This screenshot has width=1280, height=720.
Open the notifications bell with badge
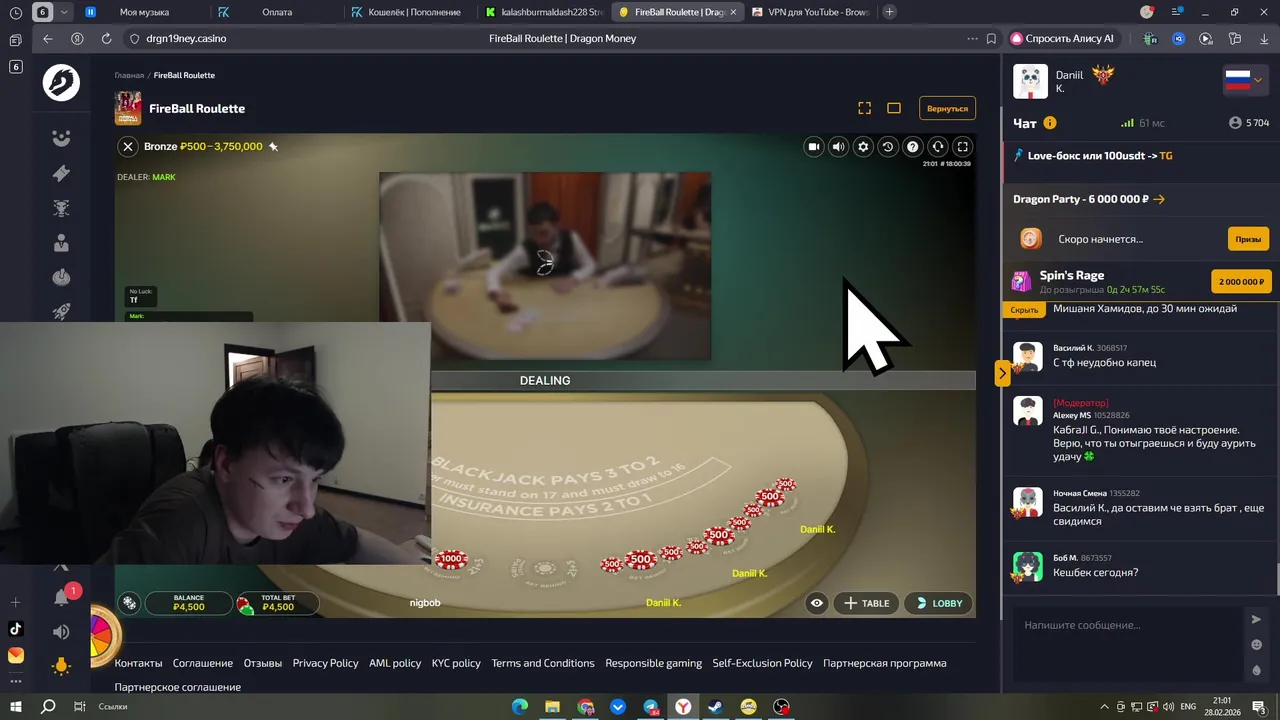tap(61, 597)
